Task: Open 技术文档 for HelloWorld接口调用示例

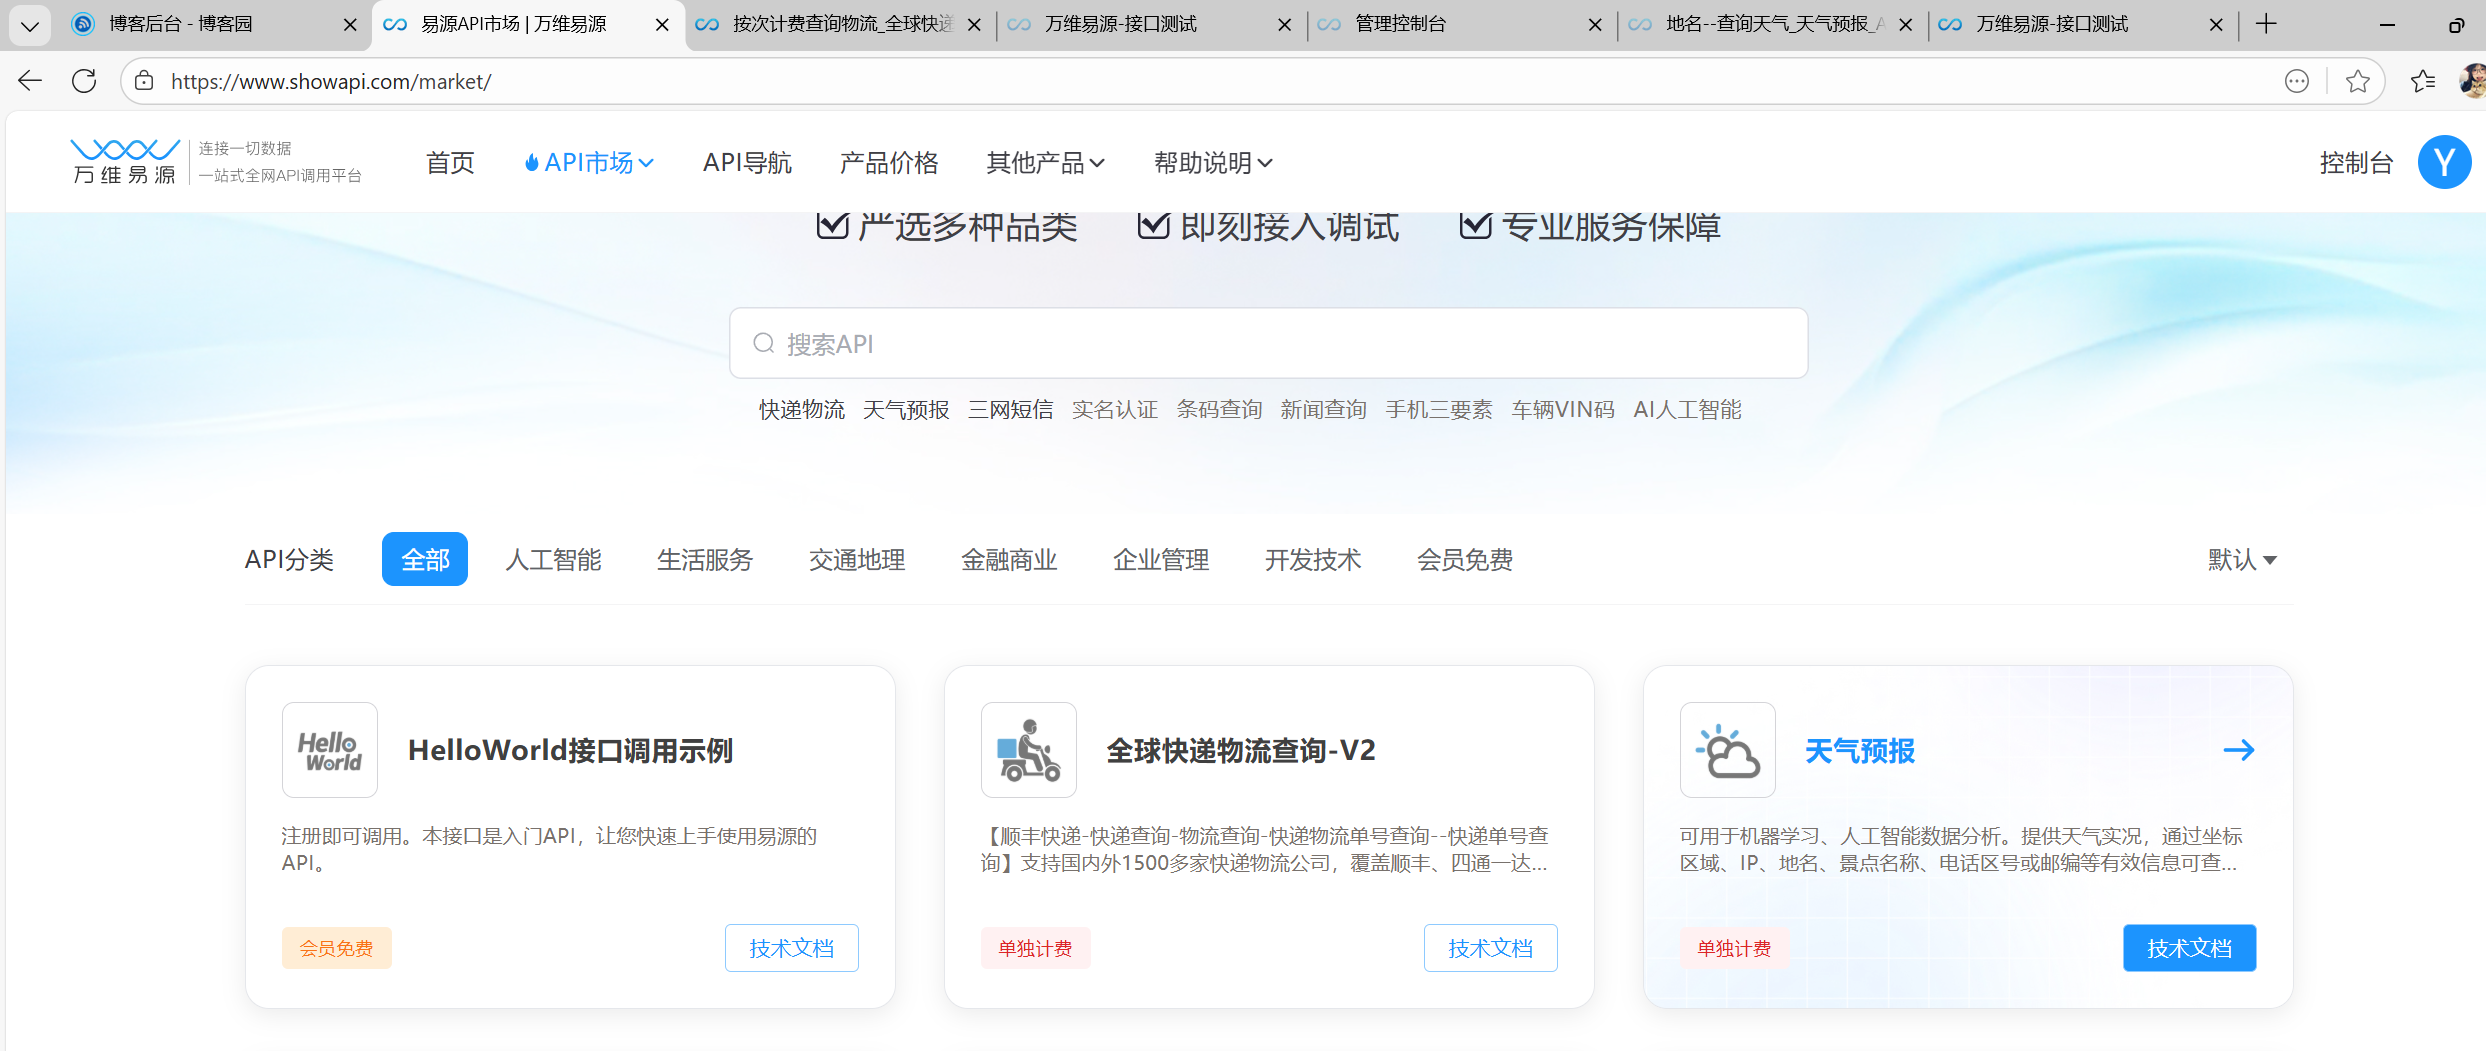Action: tap(791, 948)
